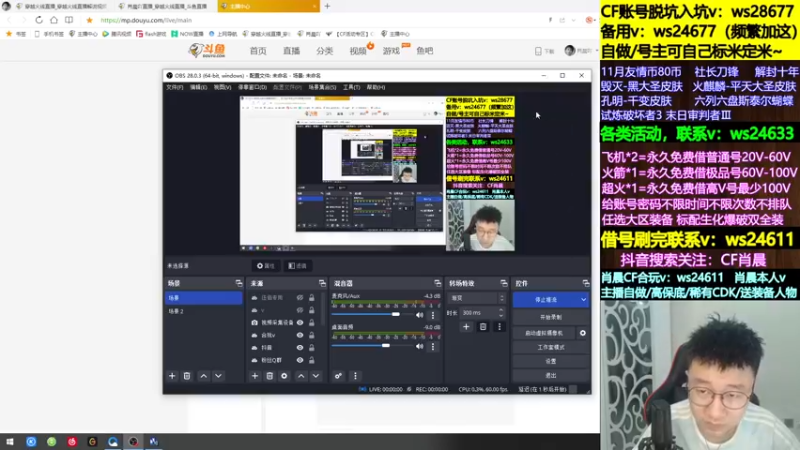Mute the 麦克风/Aux mixer channel
Screen dimensions: 800x450
point(419,315)
